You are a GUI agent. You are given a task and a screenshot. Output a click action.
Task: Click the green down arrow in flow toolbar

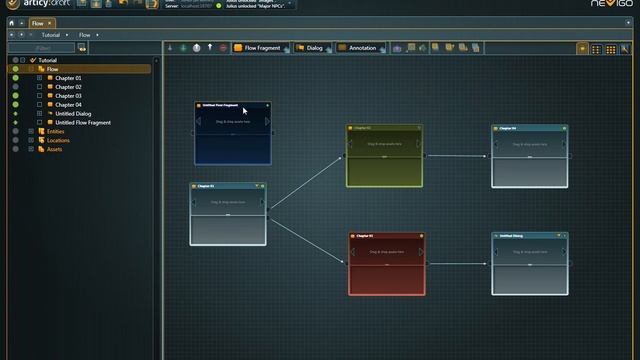[183, 48]
